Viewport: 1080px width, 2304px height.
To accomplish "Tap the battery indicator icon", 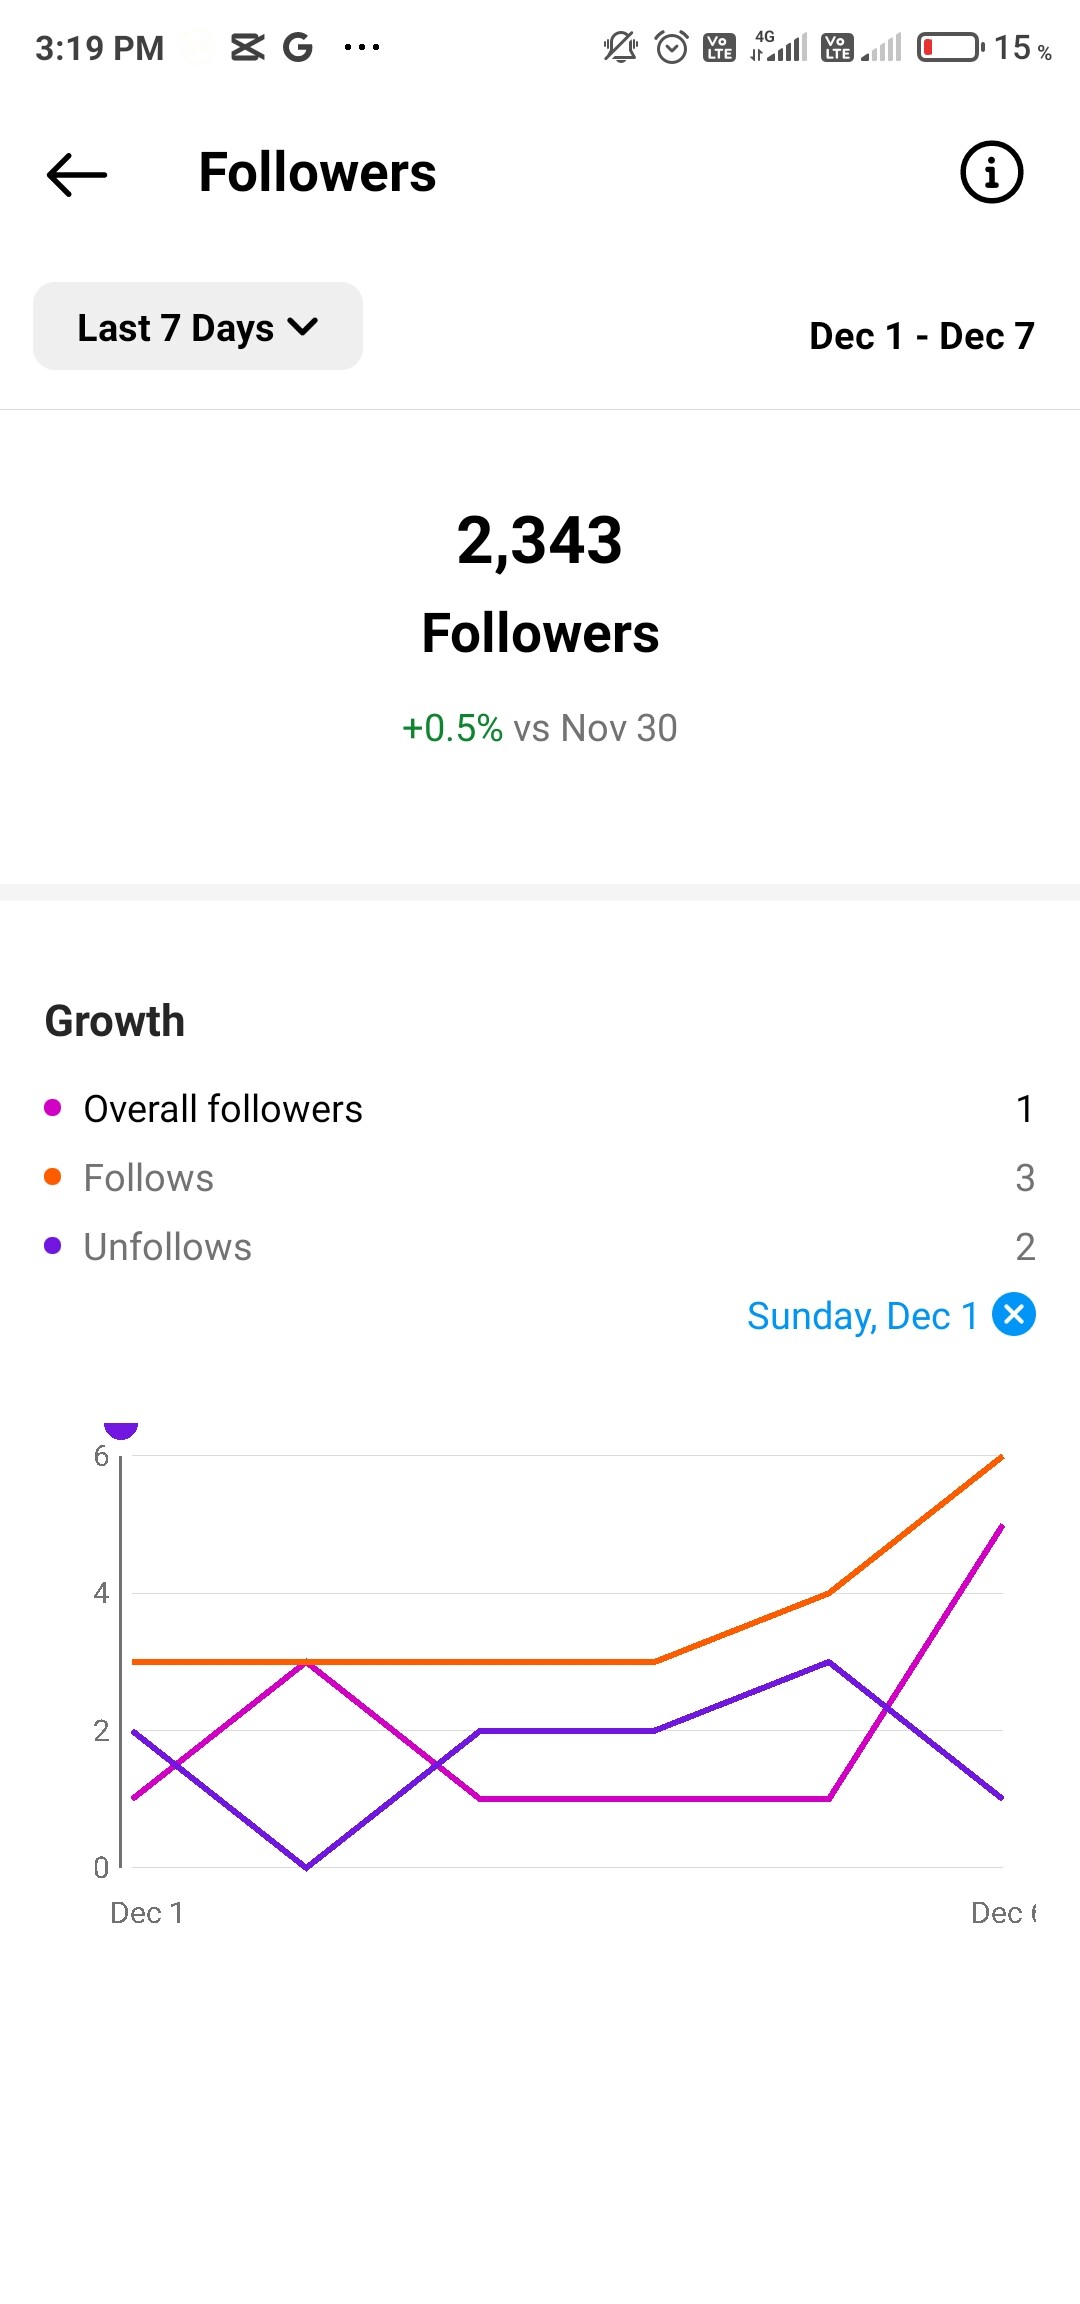I will click(x=950, y=47).
